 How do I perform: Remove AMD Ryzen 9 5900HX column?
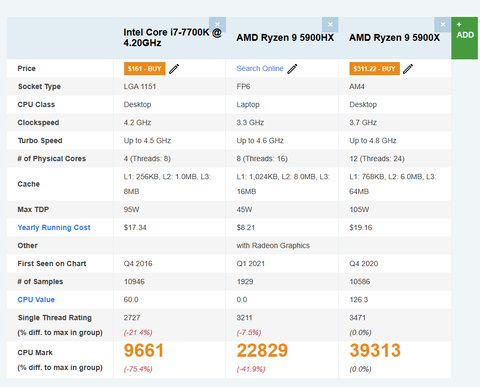coord(330,24)
